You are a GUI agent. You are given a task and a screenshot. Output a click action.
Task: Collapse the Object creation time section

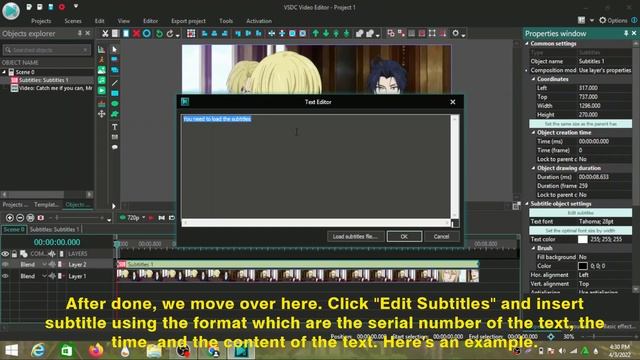pos(533,132)
